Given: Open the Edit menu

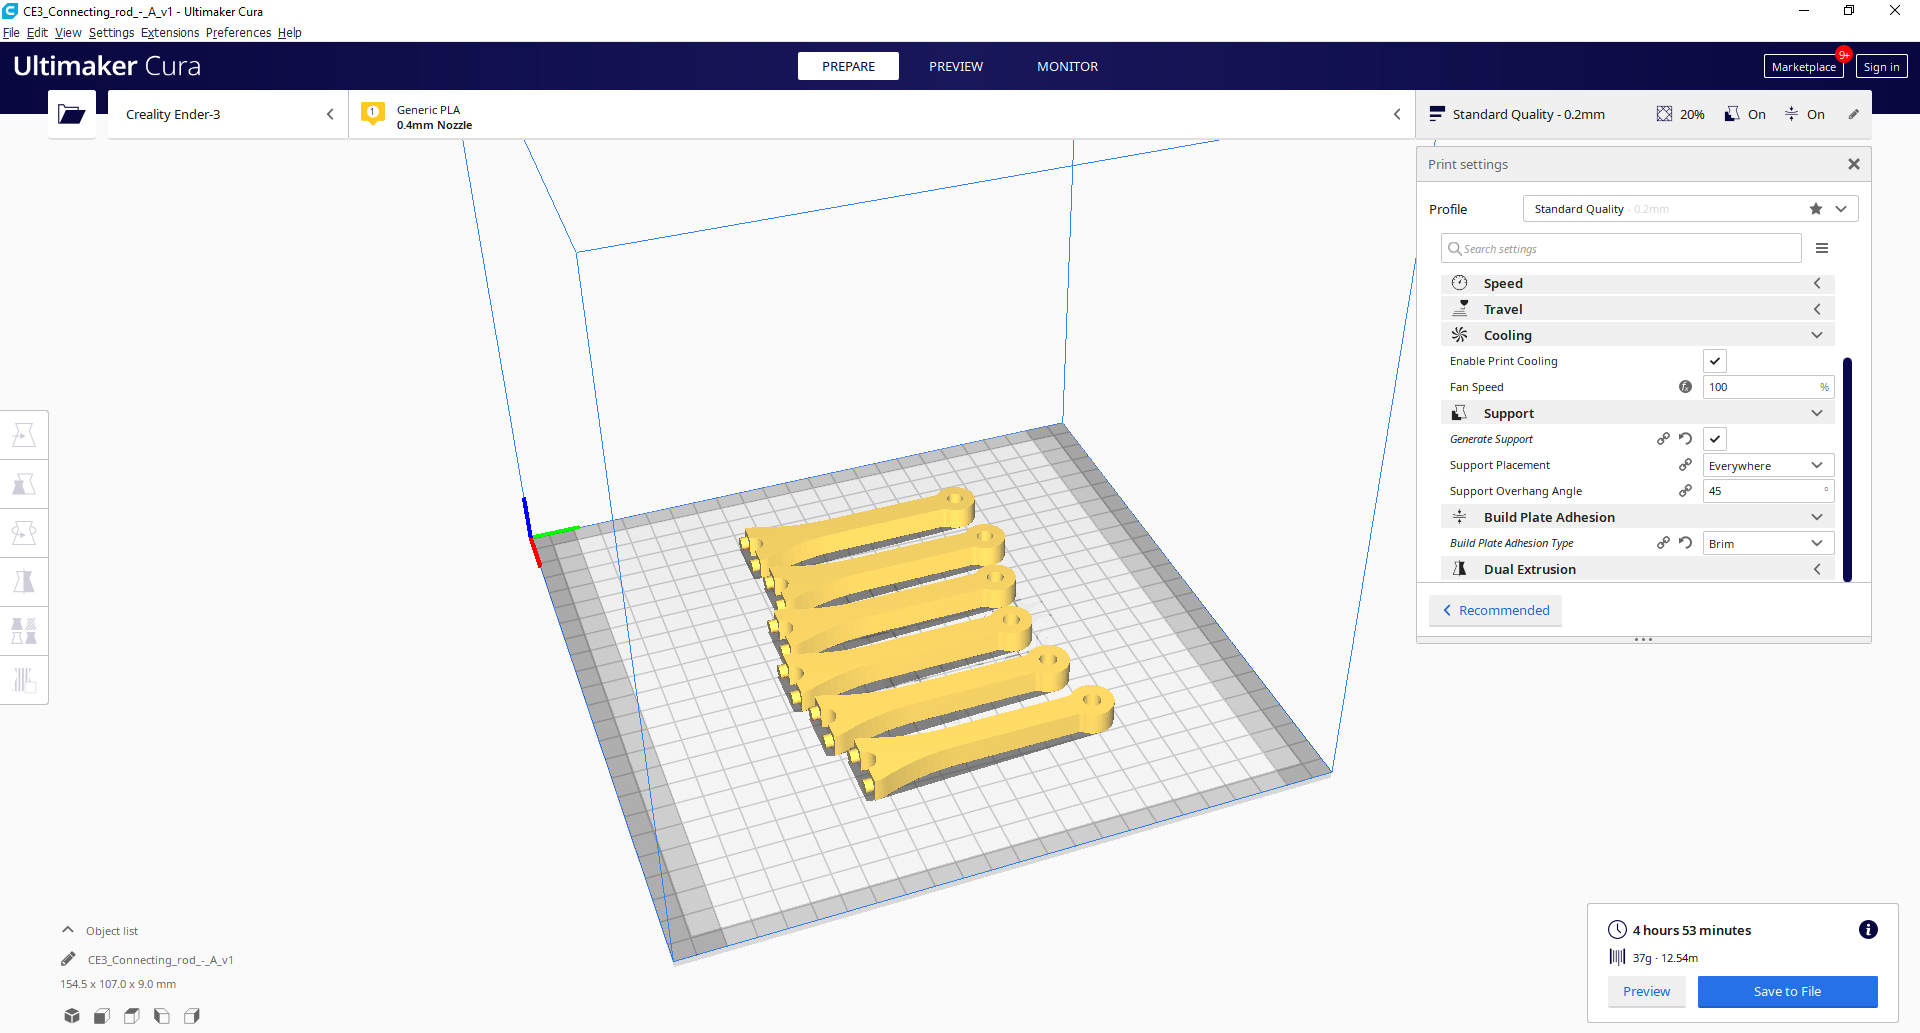Looking at the screenshot, I should click(37, 33).
